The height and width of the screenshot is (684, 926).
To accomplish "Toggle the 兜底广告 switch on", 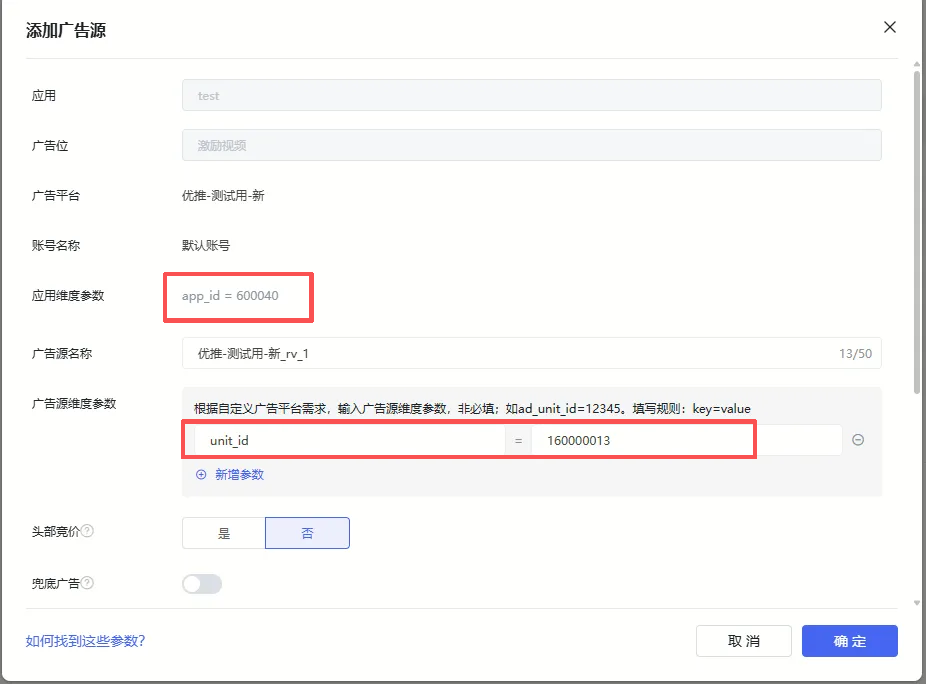I will coord(202,584).
